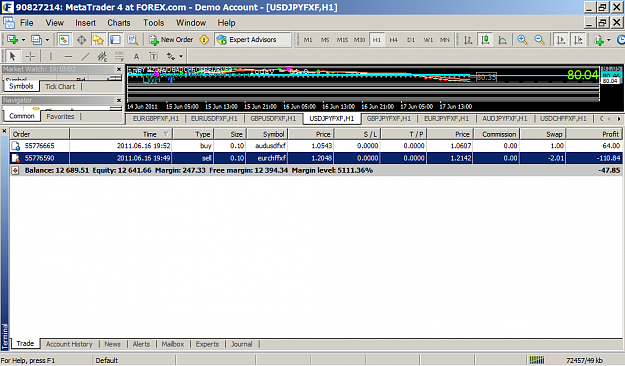Open the Insert menu

point(85,23)
